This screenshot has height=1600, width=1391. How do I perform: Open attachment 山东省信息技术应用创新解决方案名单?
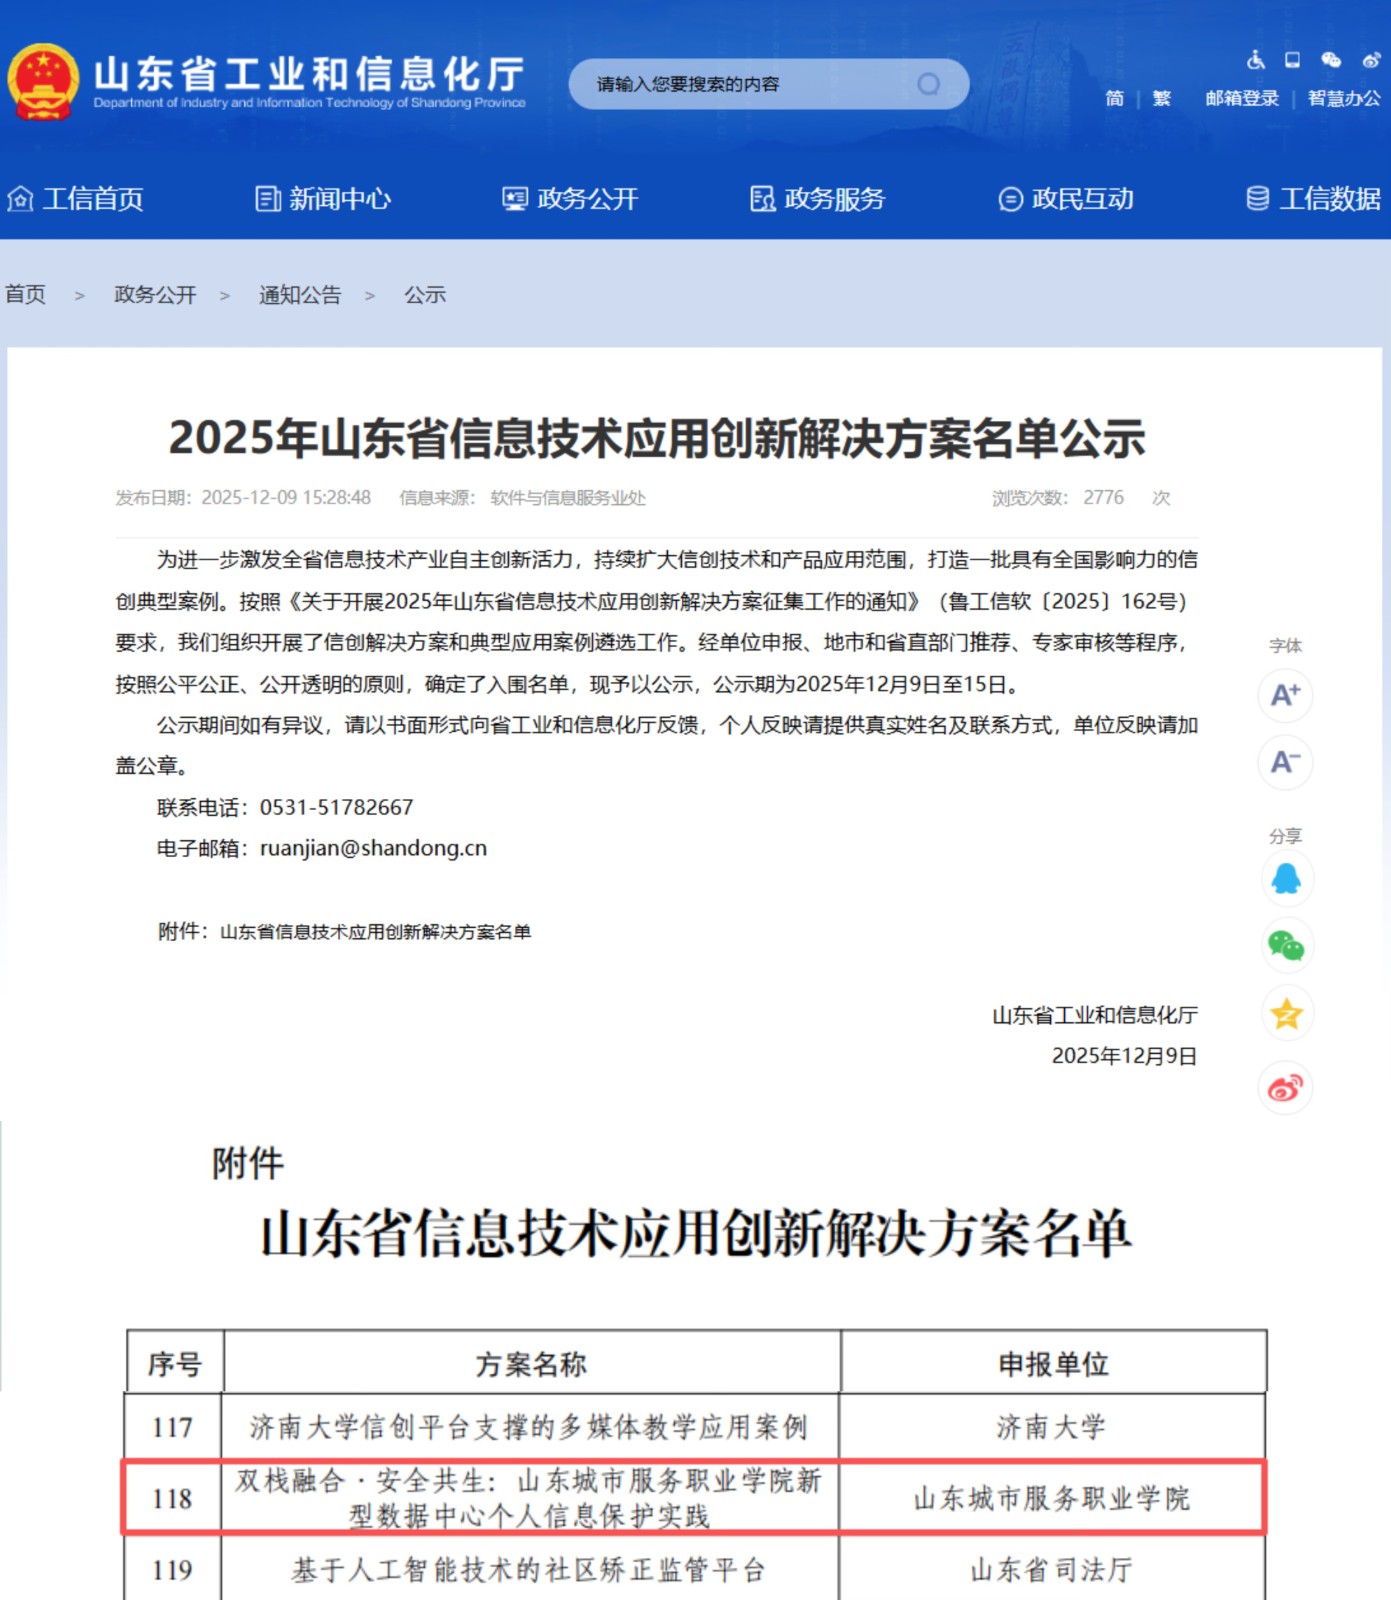(x=375, y=932)
